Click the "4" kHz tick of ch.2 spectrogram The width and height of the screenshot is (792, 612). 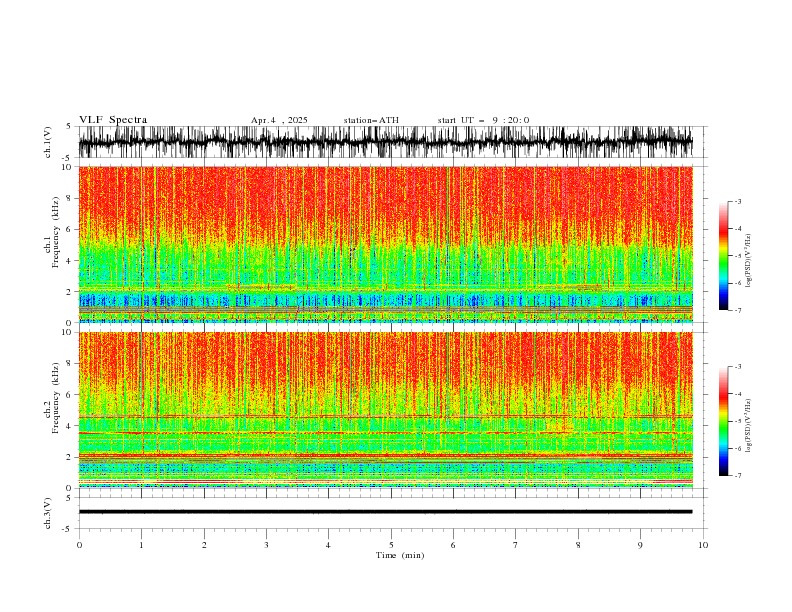(70, 426)
